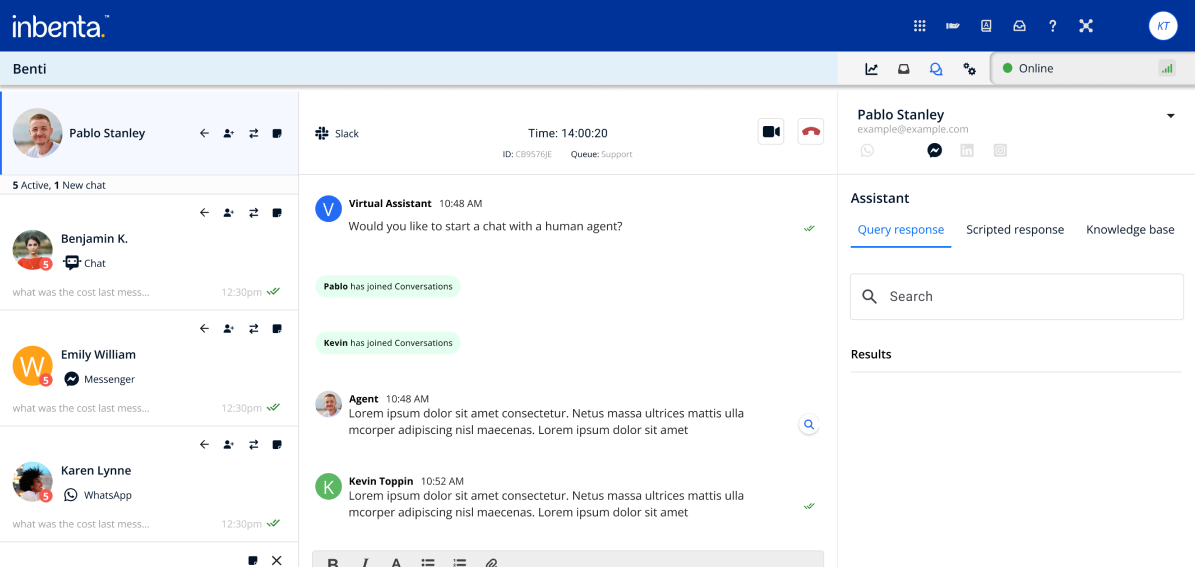Screen dimensions: 1195x567
Task: Switch to the Scripted response tab
Action: (x=1015, y=230)
